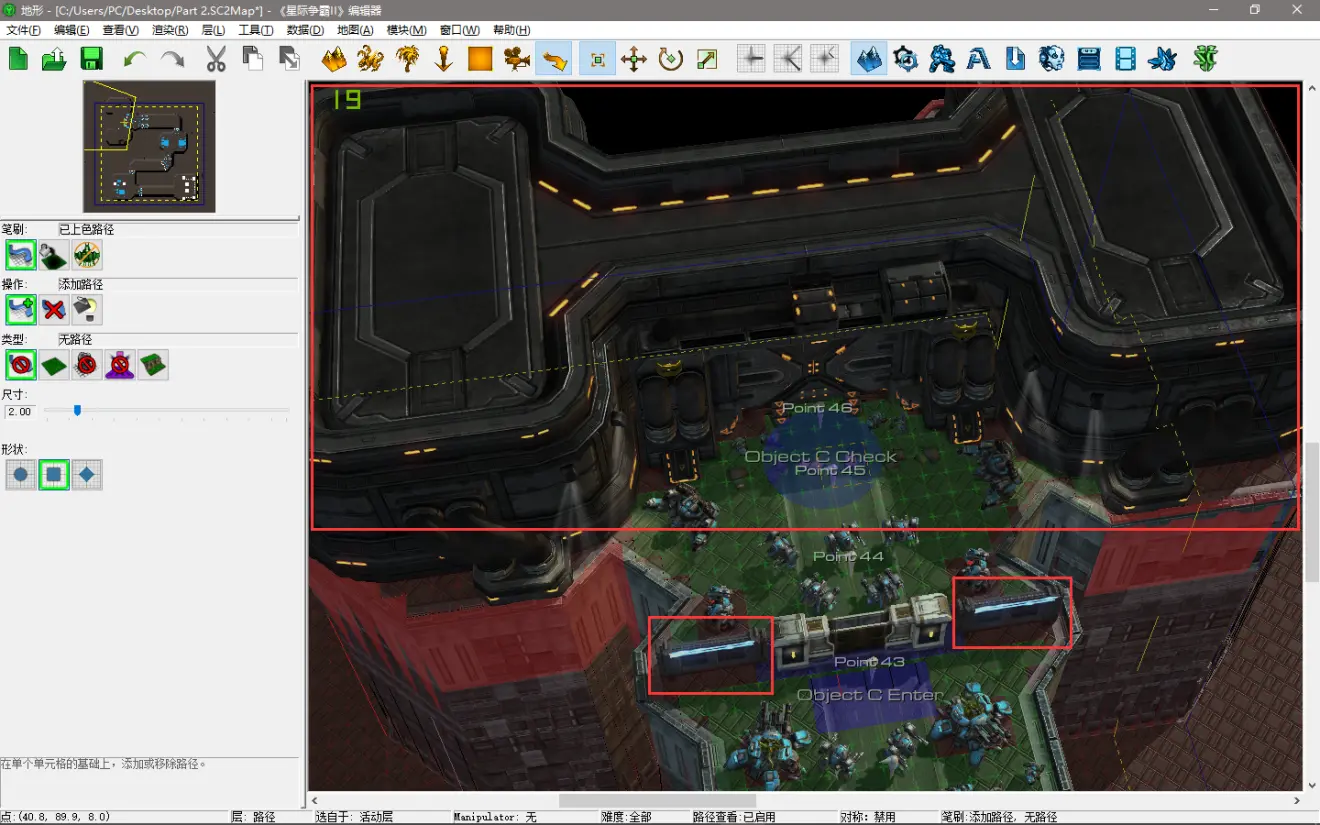
Task: Open the Data module marine icon
Action: [942, 59]
